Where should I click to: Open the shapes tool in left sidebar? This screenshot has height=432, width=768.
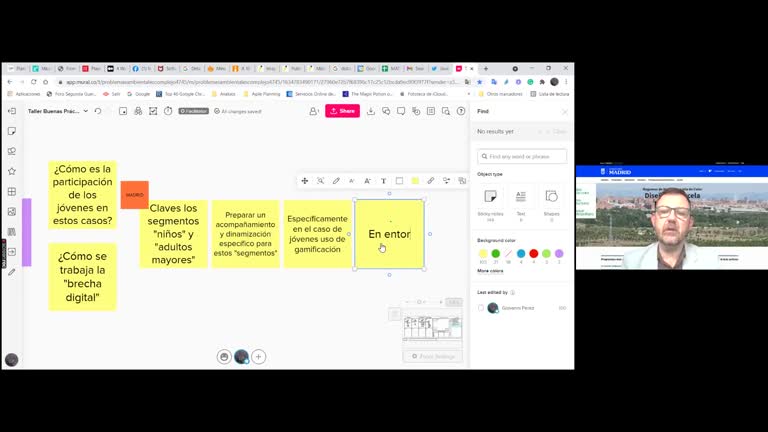click(x=12, y=151)
